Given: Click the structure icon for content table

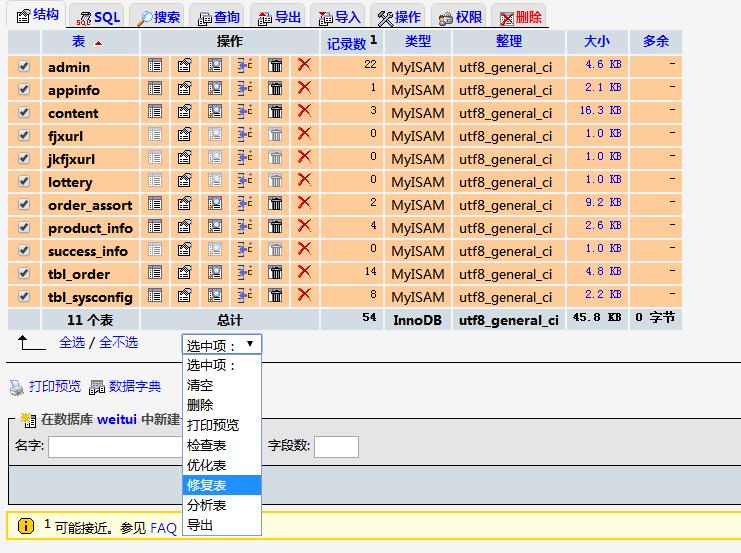Looking at the screenshot, I should point(185,111).
